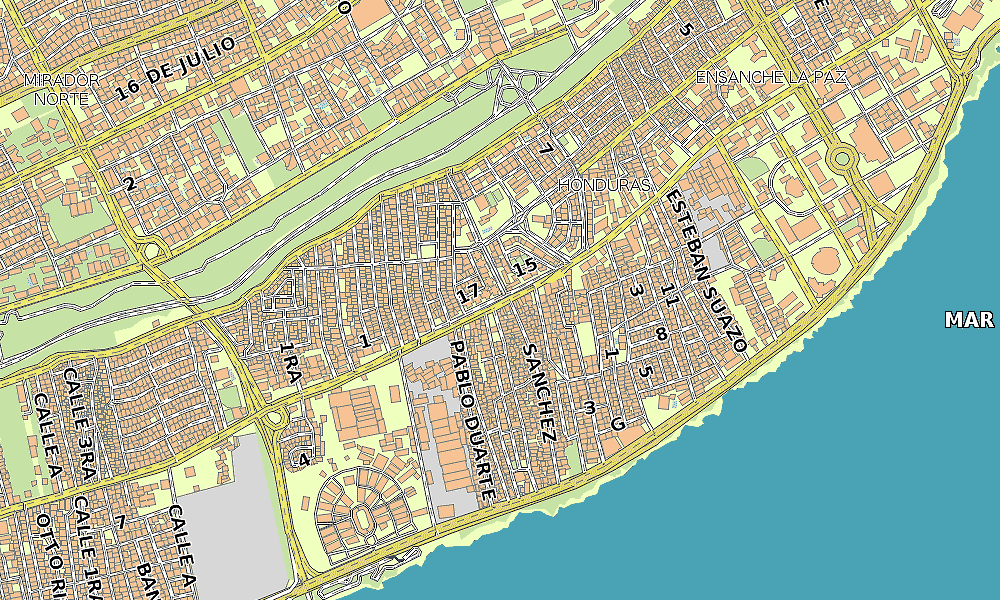Select the MIRADOR NORTE neighborhood label

(61, 88)
